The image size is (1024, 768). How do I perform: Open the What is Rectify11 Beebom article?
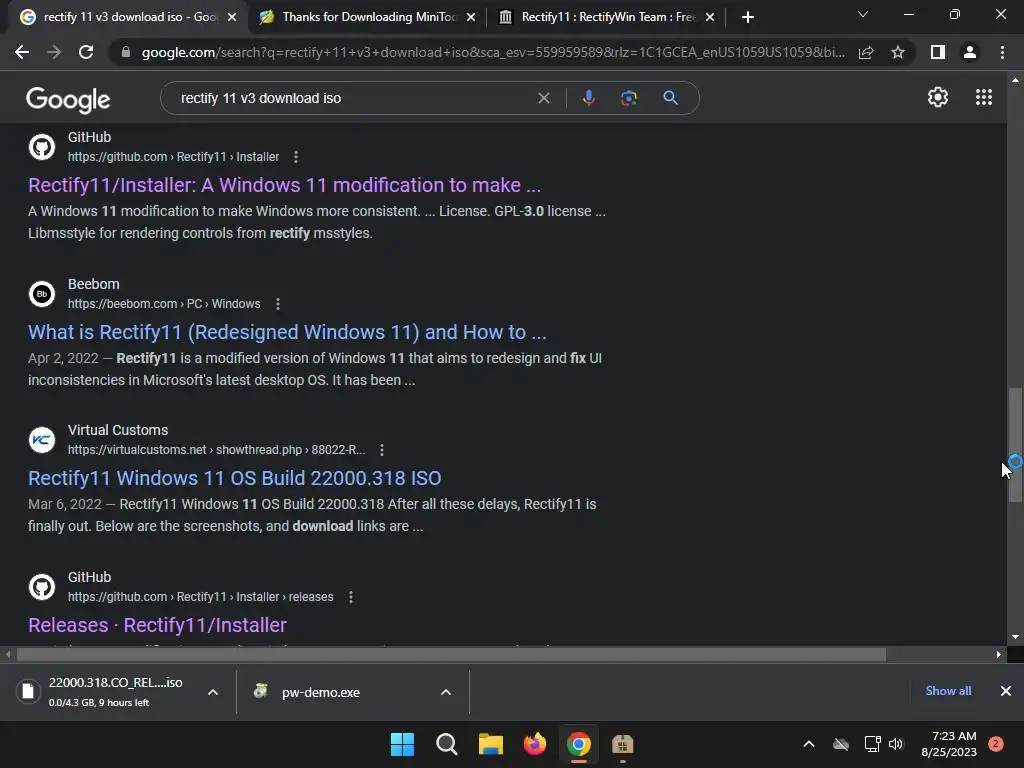click(x=287, y=332)
